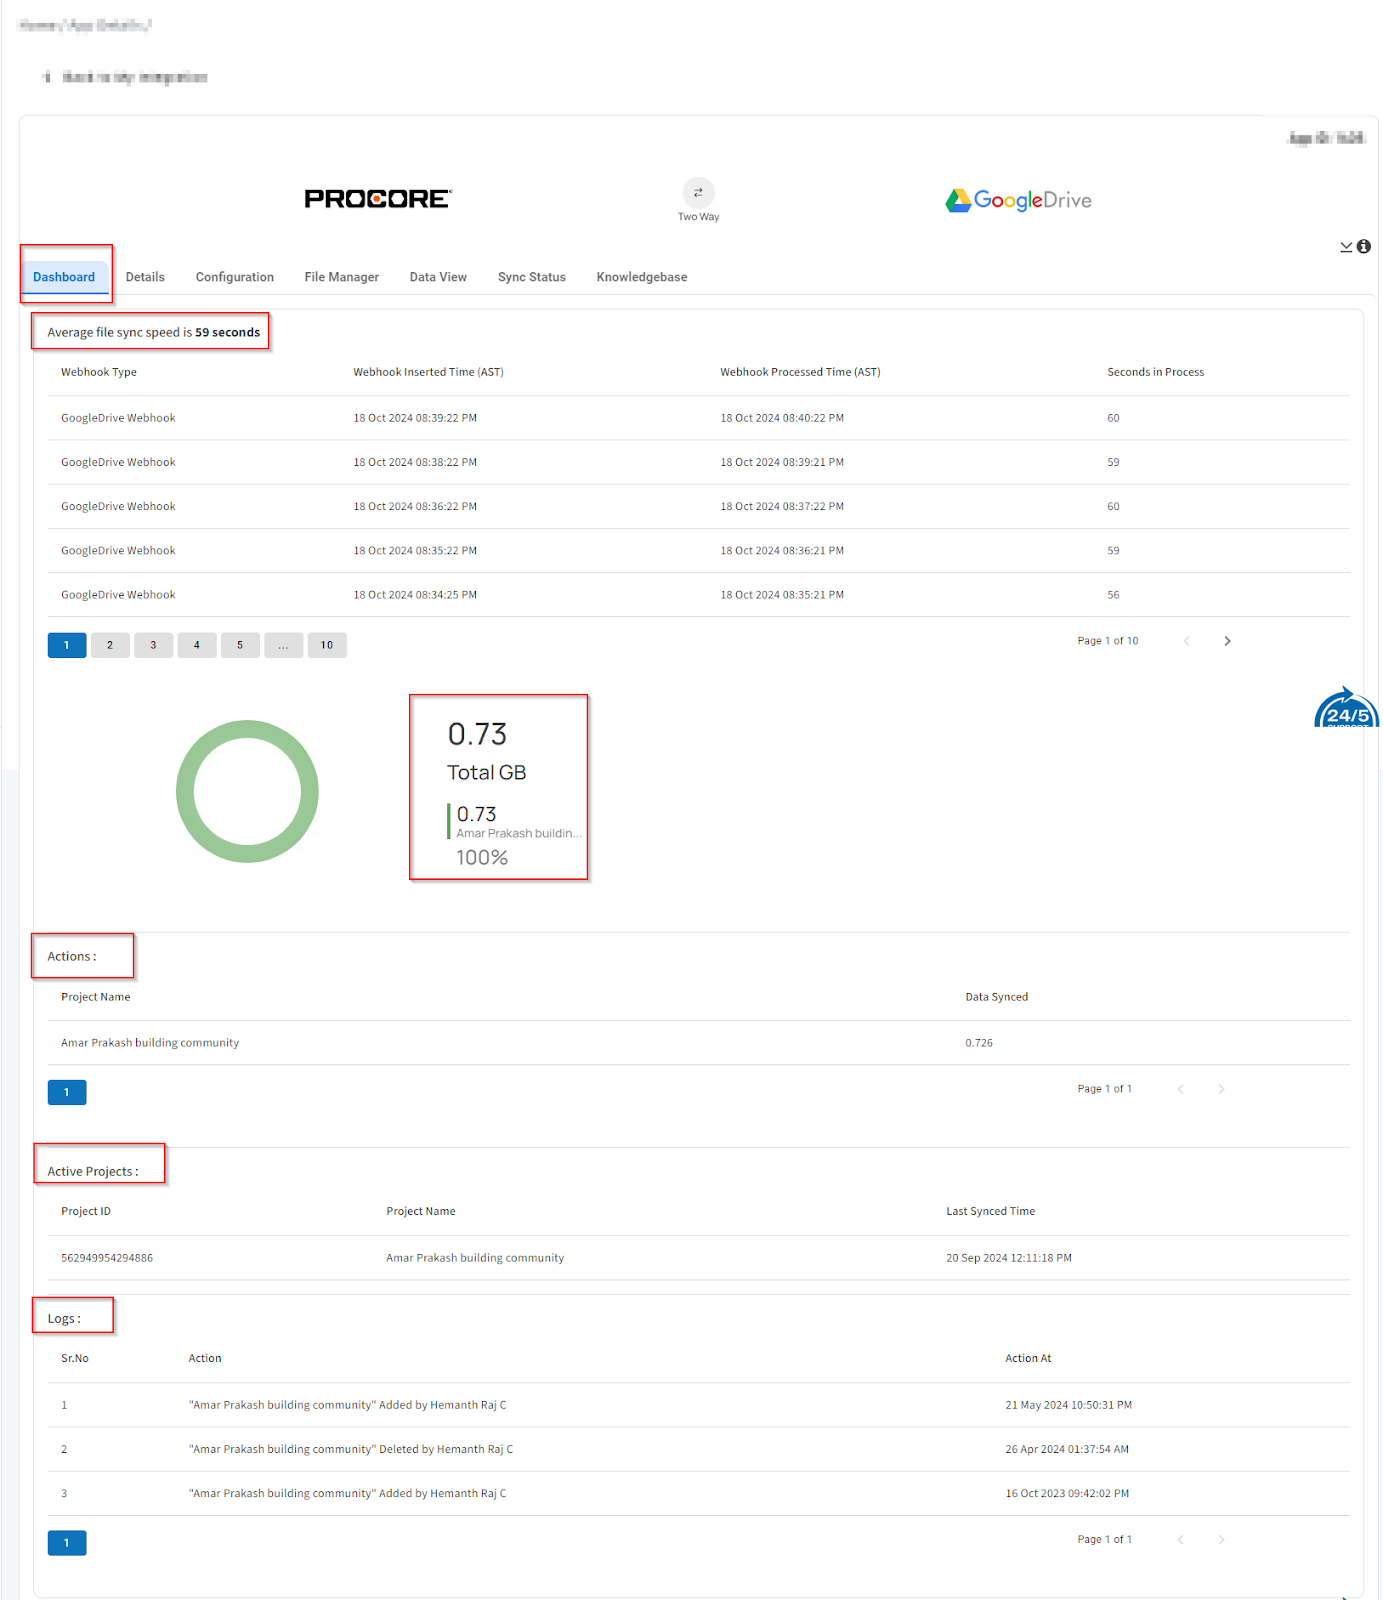Open the Details tab

[x=145, y=277]
